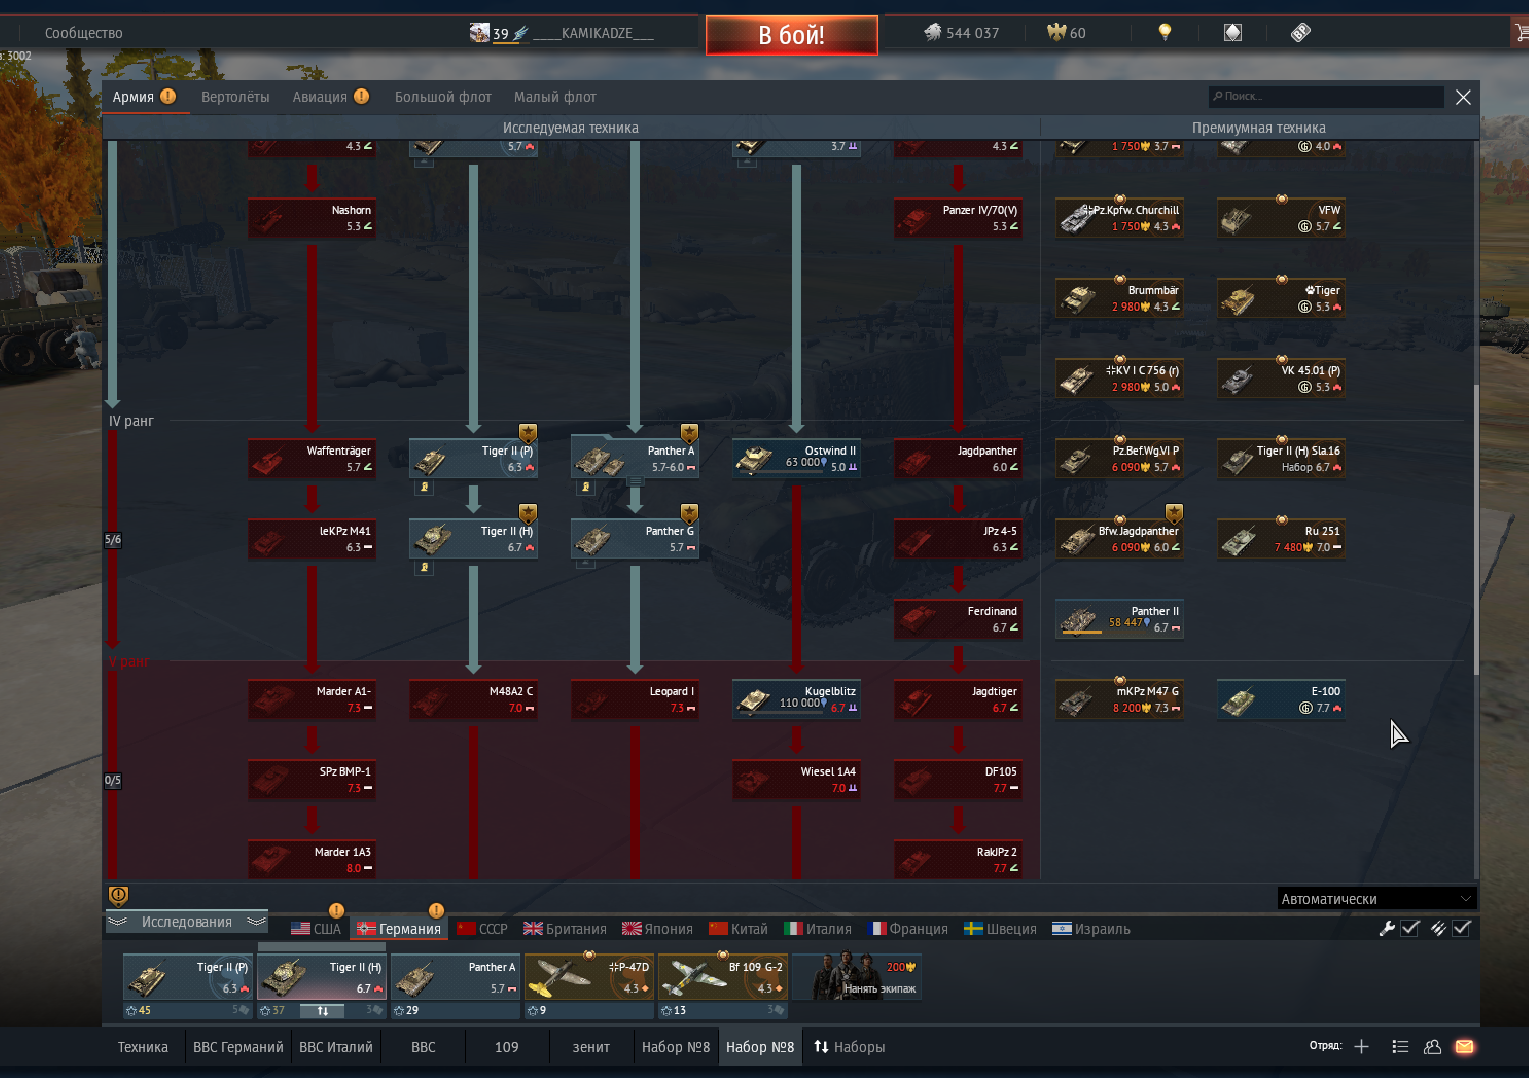Open the Наборы presets menu
Image resolution: width=1529 pixels, height=1078 pixels.
click(x=849, y=1047)
